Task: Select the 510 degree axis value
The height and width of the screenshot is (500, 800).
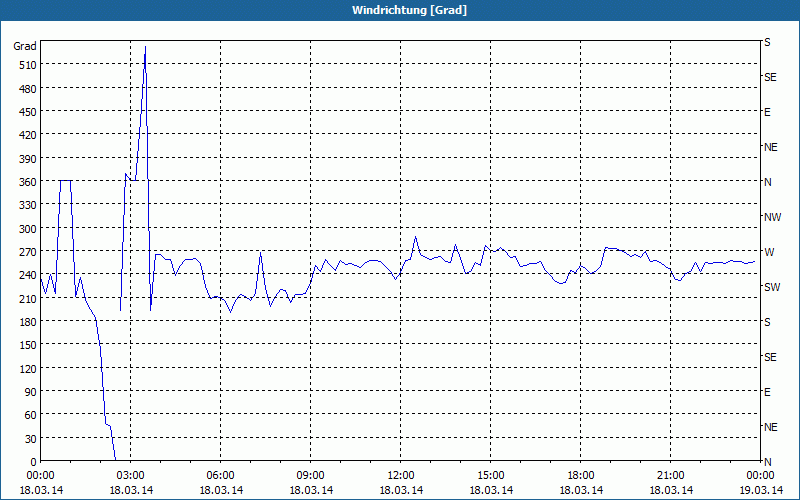Action: (x=28, y=65)
